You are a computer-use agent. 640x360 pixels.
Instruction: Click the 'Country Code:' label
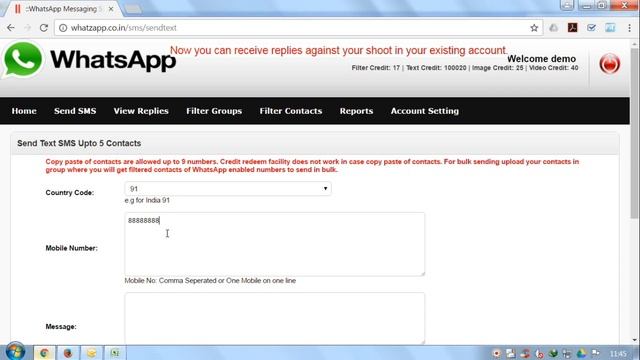coord(70,193)
